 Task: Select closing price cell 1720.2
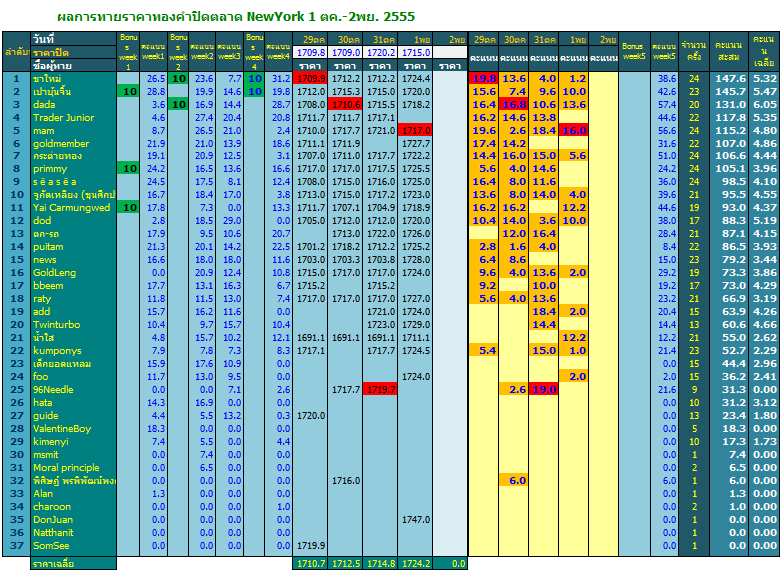click(381, 52)
